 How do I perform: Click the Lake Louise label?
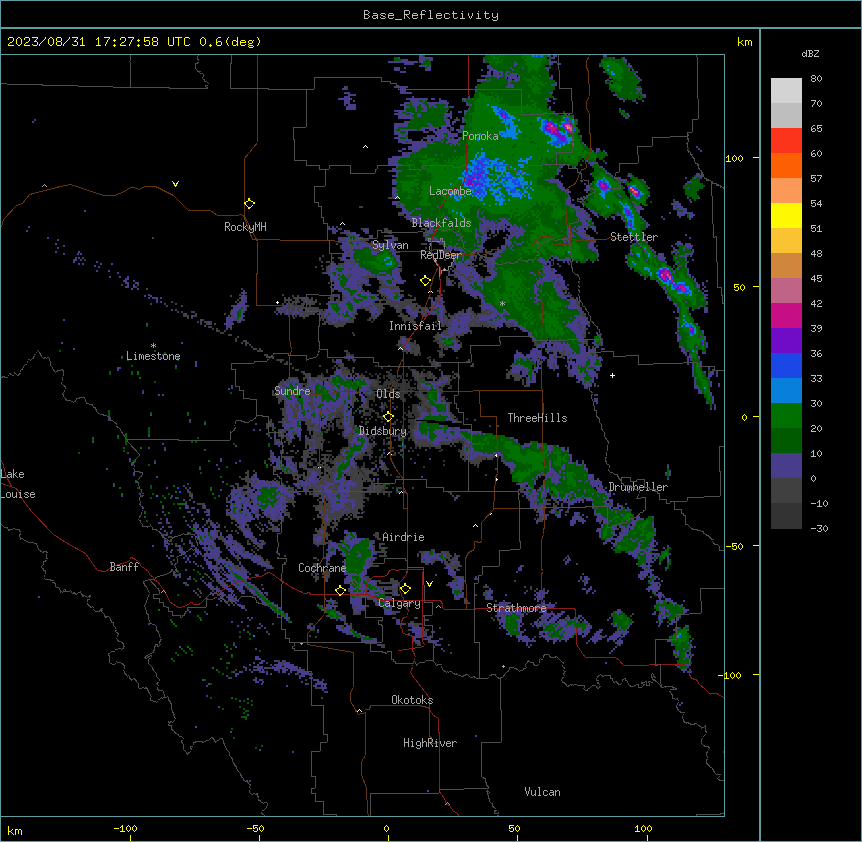click(18, 484)
